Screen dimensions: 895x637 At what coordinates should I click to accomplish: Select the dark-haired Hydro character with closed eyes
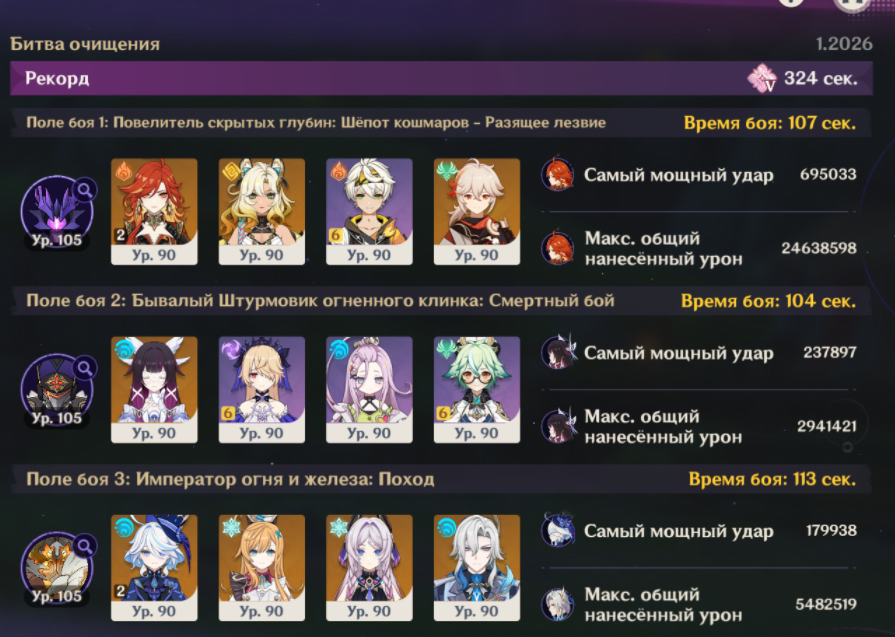pyautogui.click(x=154, y=390)
